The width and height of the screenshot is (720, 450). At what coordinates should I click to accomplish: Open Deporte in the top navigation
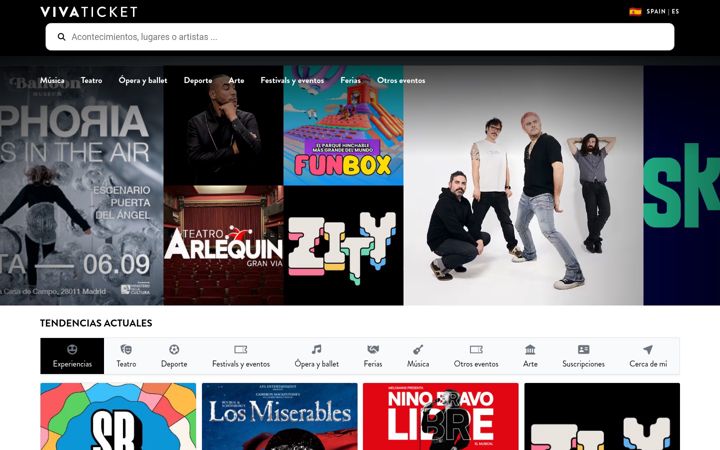pyautogui.click(x=198, y=80)
